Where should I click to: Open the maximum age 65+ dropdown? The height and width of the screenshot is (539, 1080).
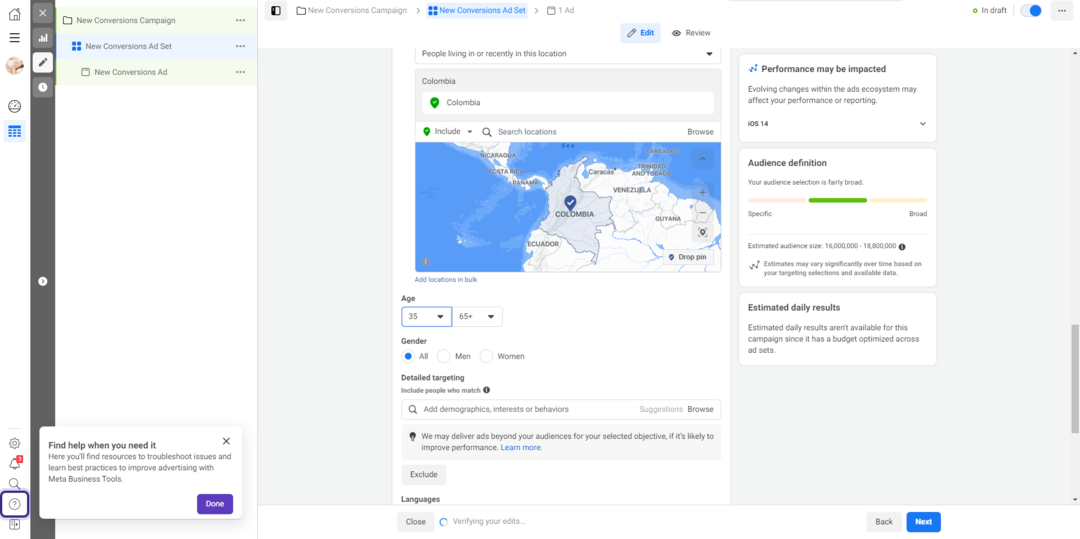[478, 317]
